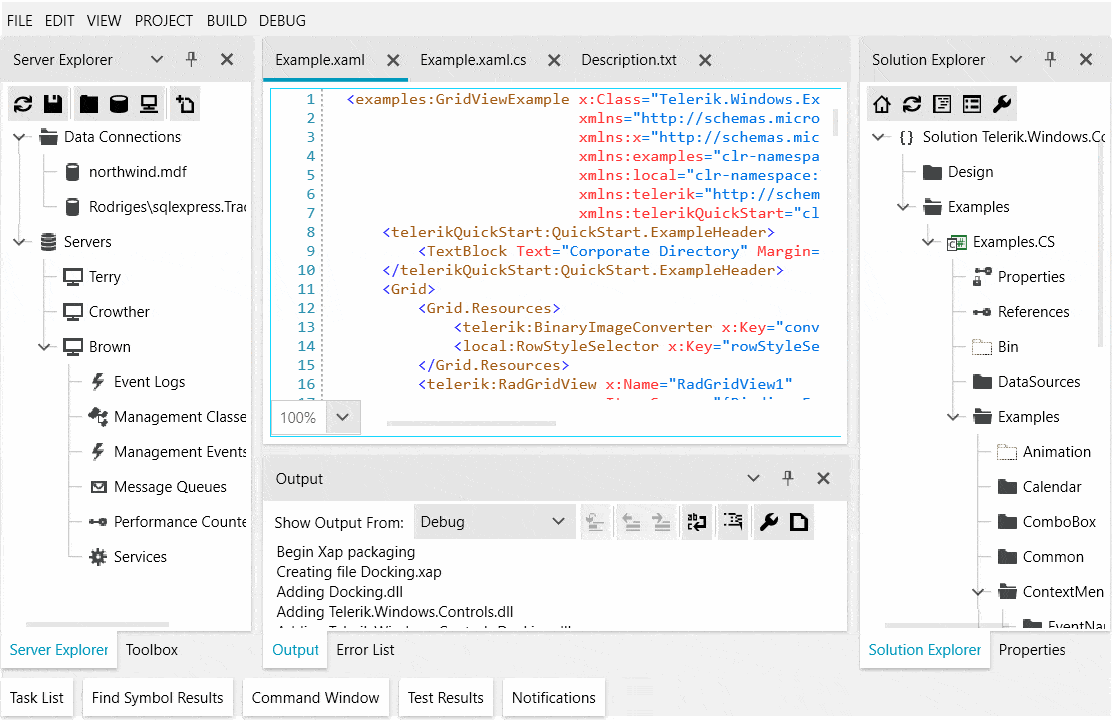Open the DEBUG menu

282,21
